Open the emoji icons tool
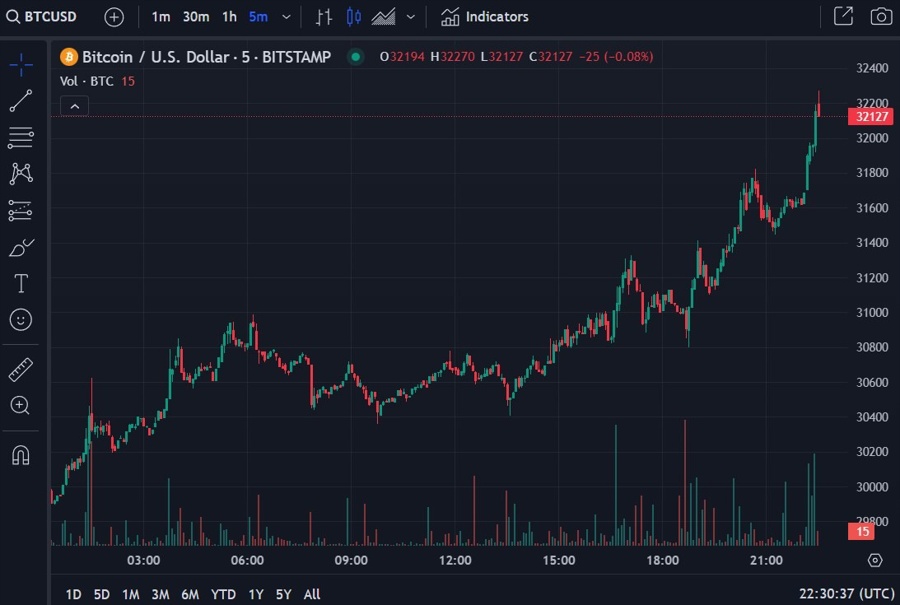 coord(21,320)
